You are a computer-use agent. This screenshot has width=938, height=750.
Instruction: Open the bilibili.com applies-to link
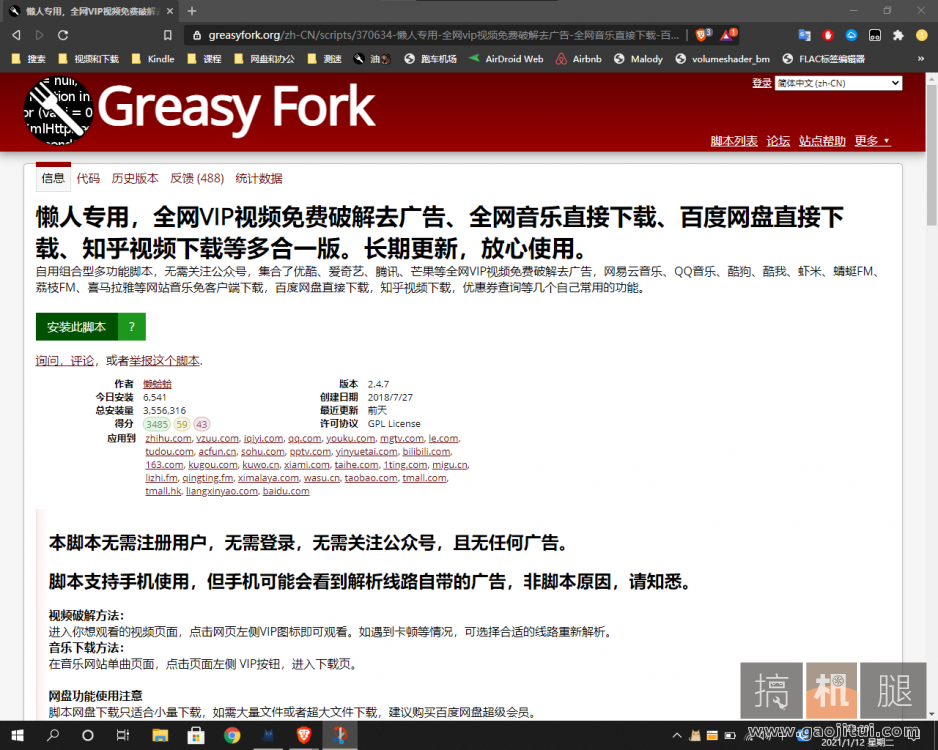click(426, 452)
